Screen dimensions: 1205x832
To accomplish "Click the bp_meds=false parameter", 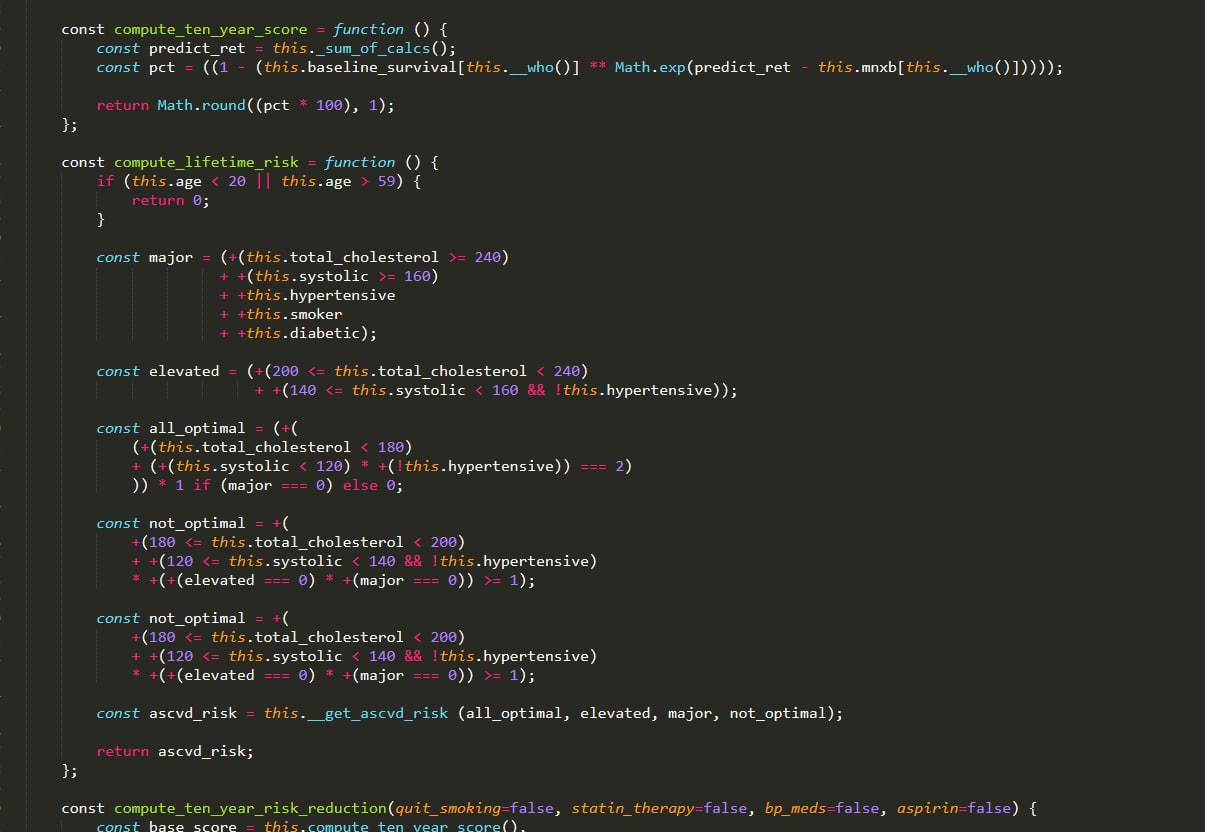I will coord(821,808).
